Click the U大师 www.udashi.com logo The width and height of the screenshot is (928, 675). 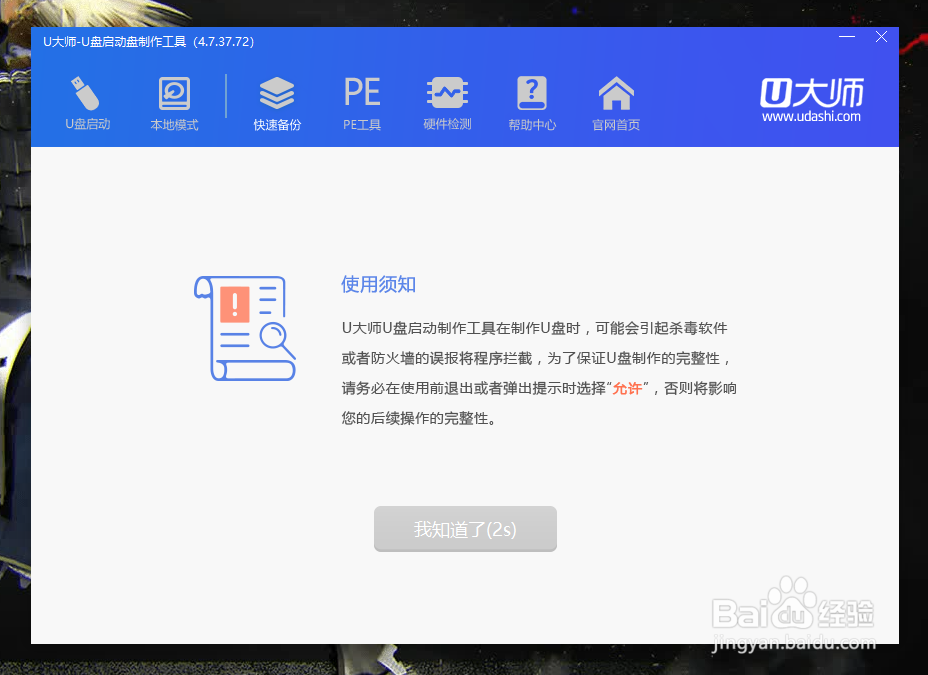point(811,99)
